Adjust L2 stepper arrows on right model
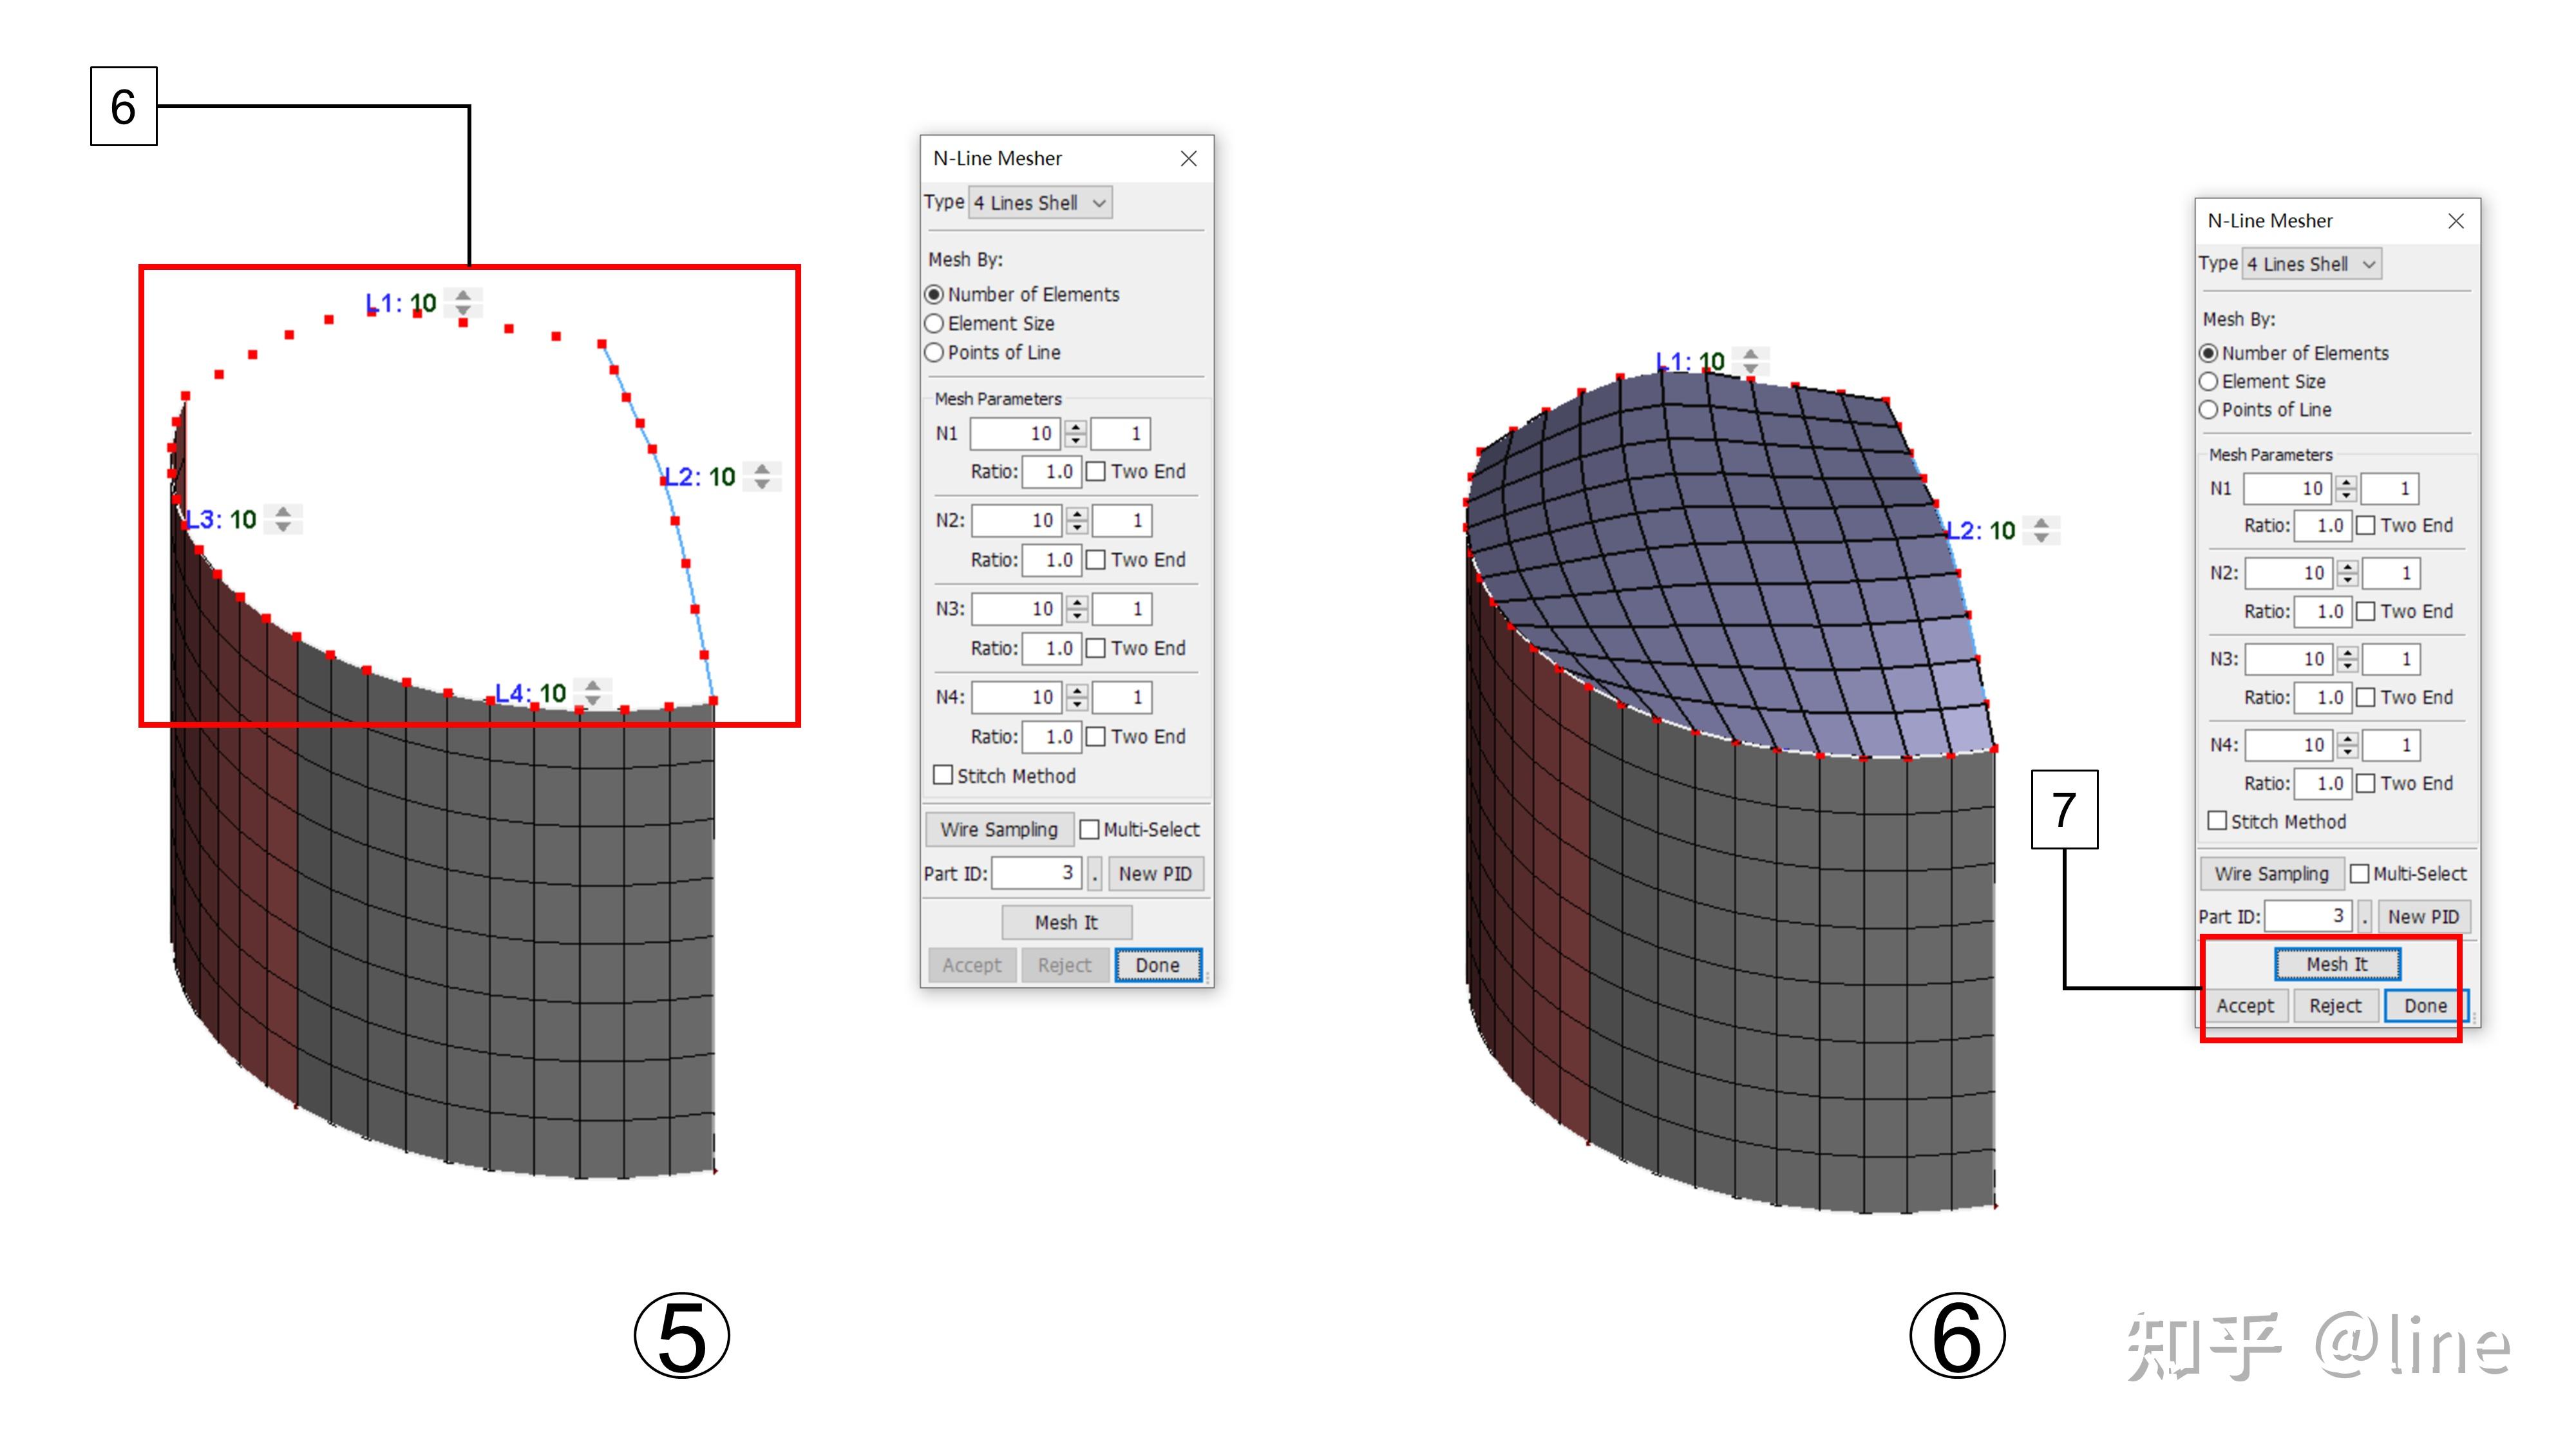Image resolution: width=2576 pixels, height=1449 pixels. click(2041, 530)
